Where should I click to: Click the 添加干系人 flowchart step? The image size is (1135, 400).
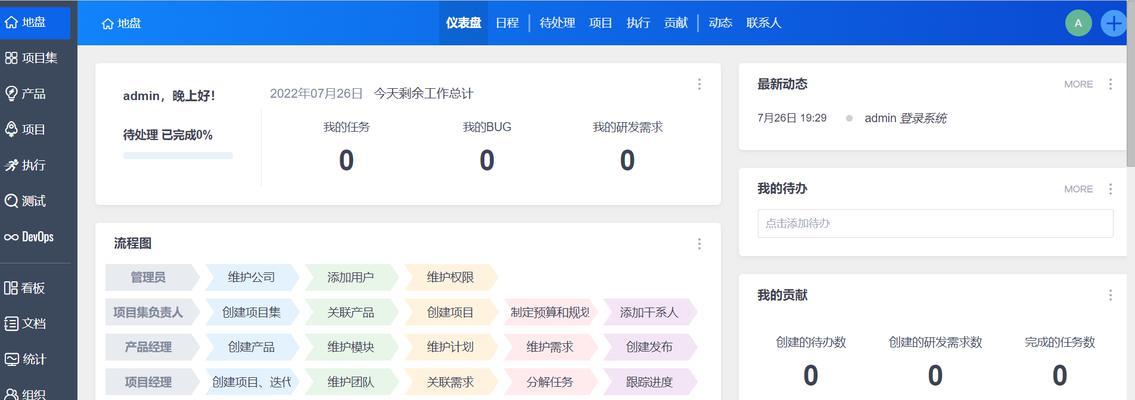[649, 312]
